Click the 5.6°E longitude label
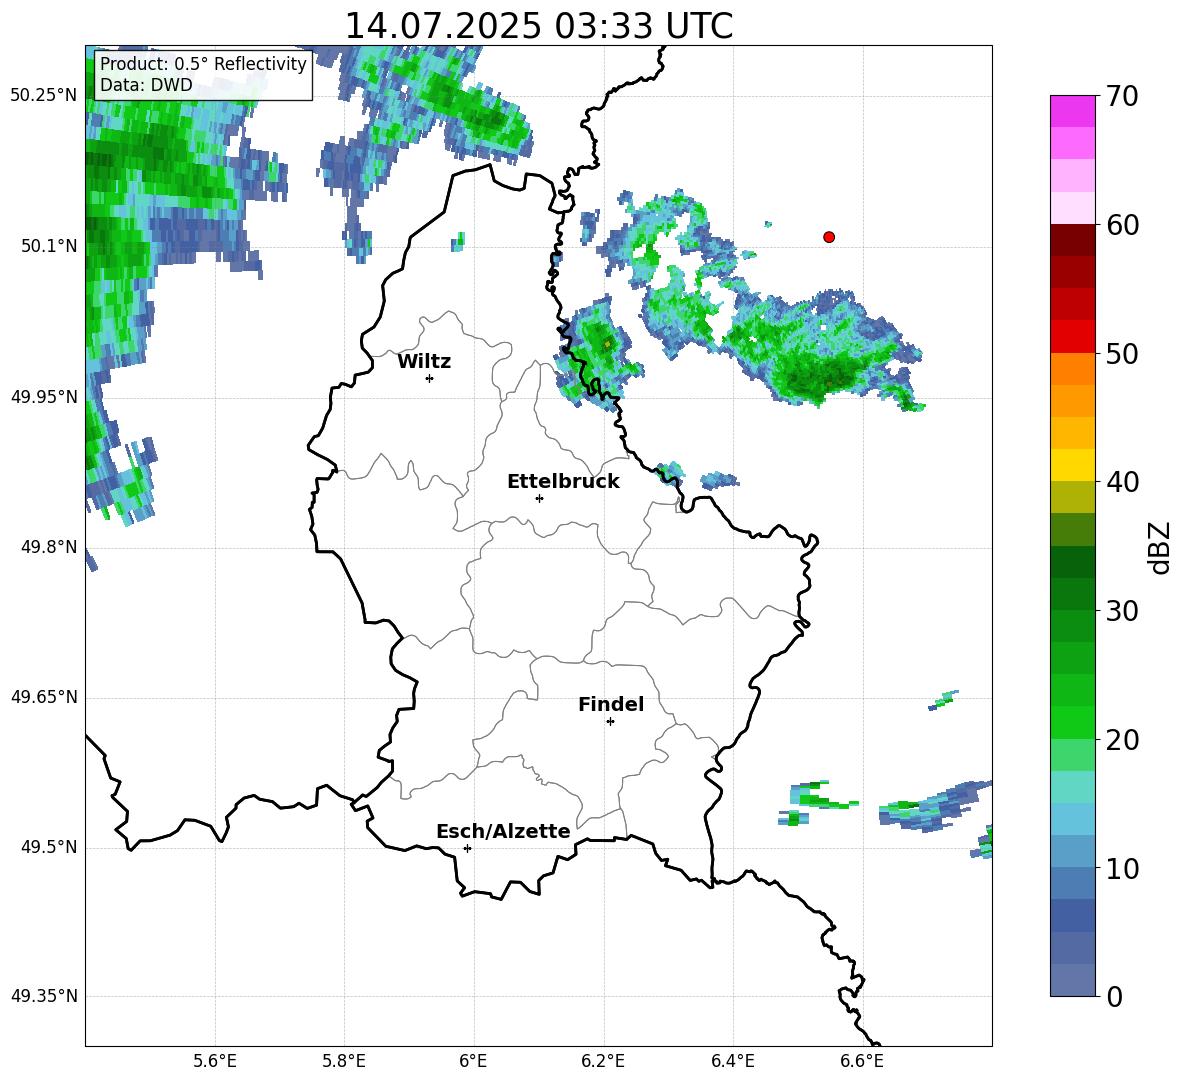The image size is (1184, 1081). click(215, 1061)
